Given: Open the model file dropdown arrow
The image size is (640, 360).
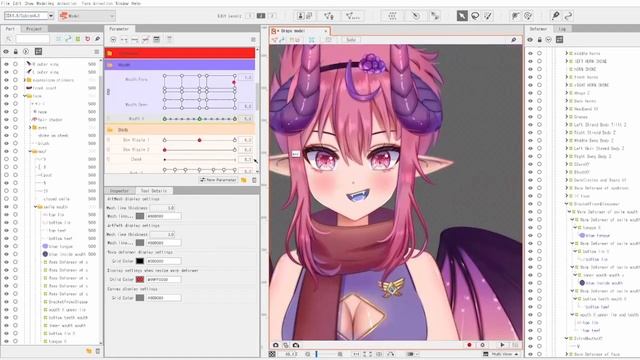Looking at the screenshot, I should pos(51,16).
